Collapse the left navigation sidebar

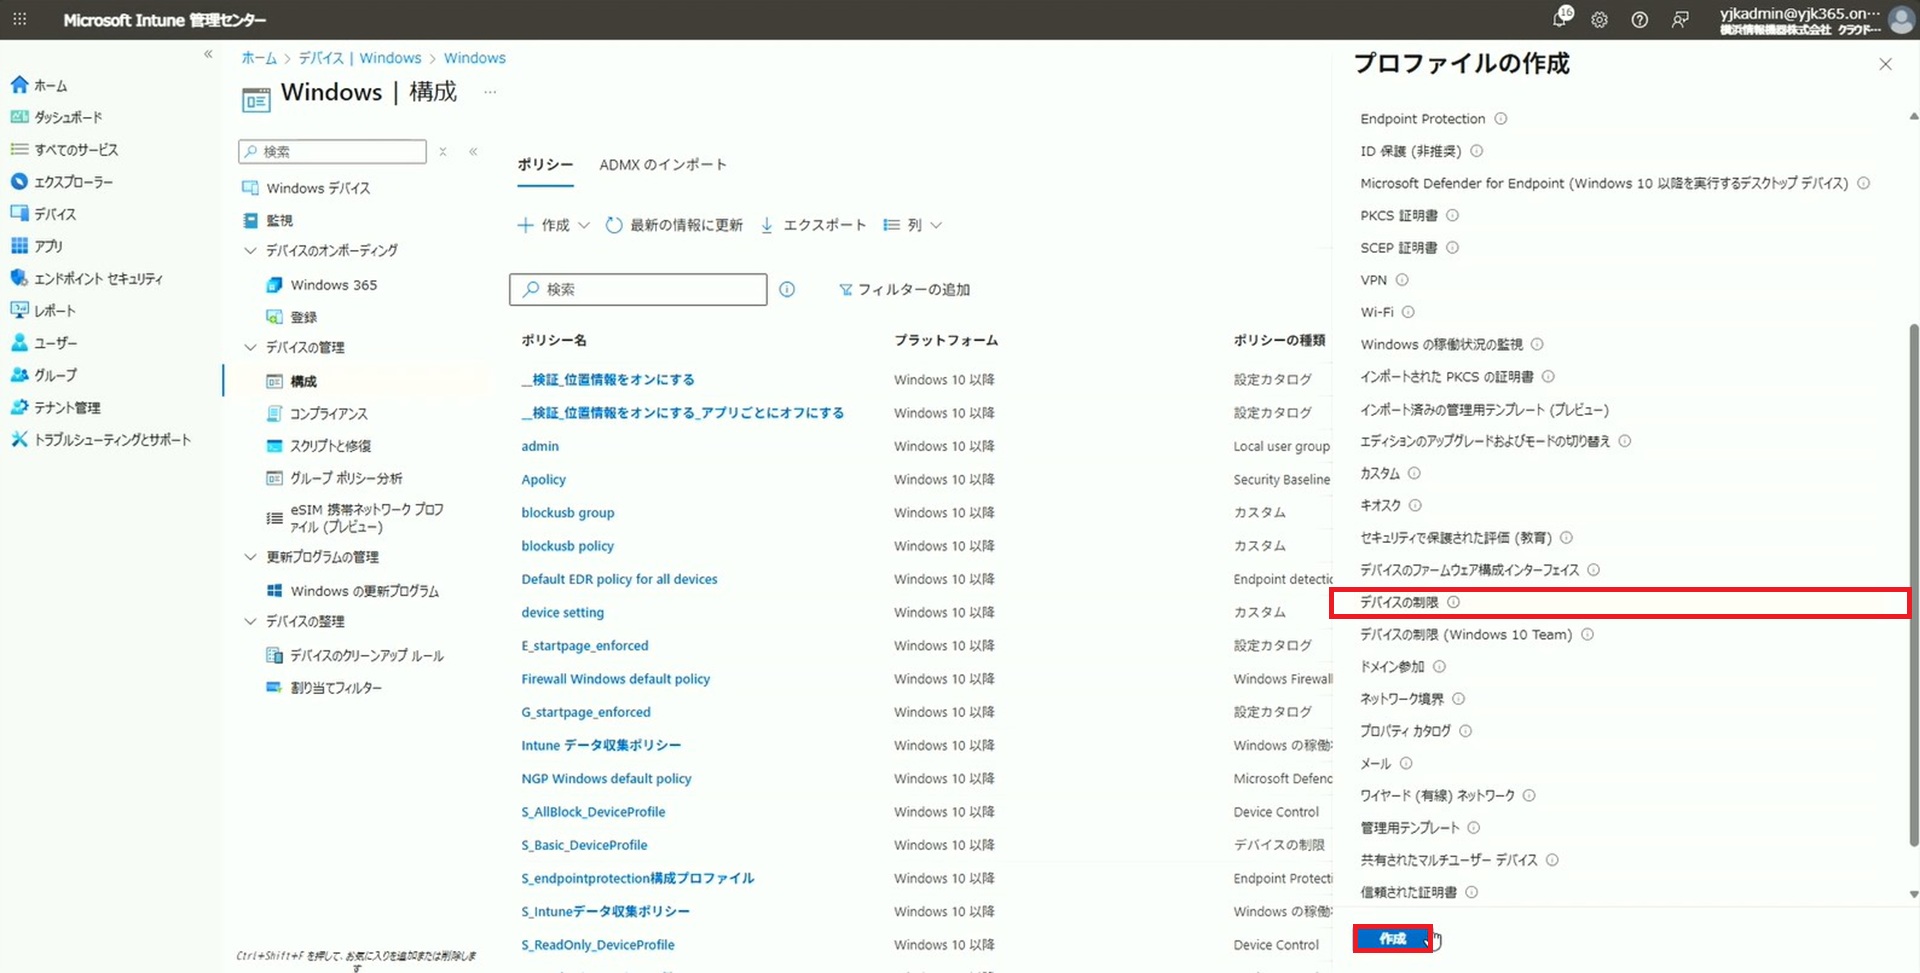(208, 54)
